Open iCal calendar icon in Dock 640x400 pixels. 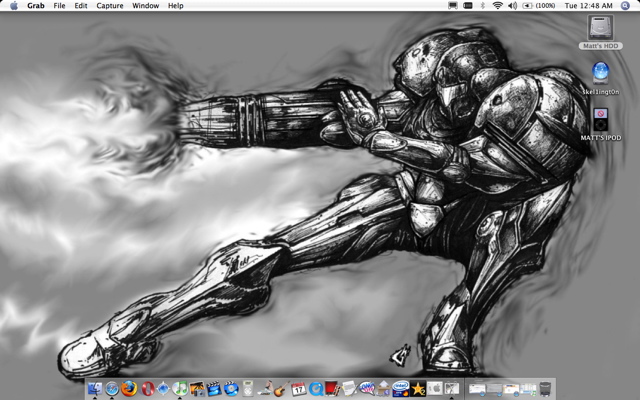coord(298,388)
